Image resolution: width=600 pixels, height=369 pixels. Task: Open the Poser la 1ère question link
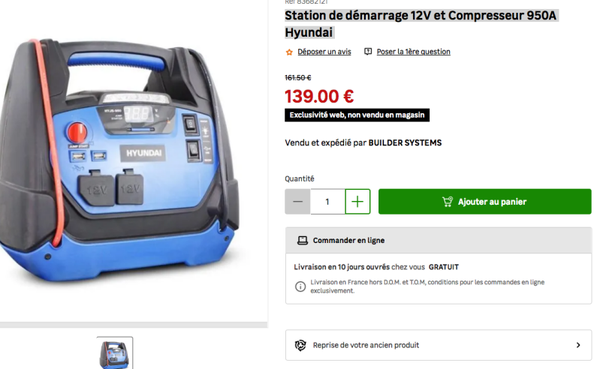tap(413, 52)
